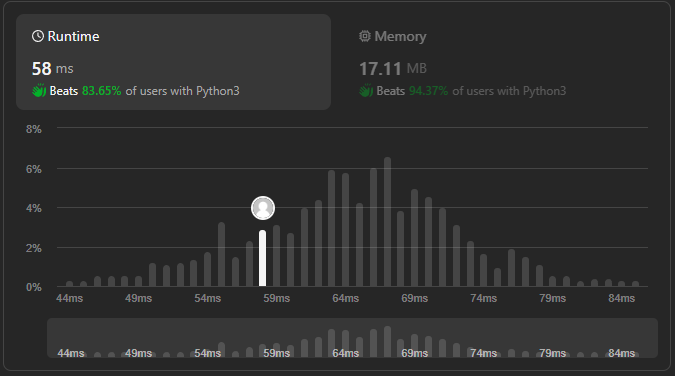Click the 2% label on the y-axis
675x376 pixels.
[34, 248]
